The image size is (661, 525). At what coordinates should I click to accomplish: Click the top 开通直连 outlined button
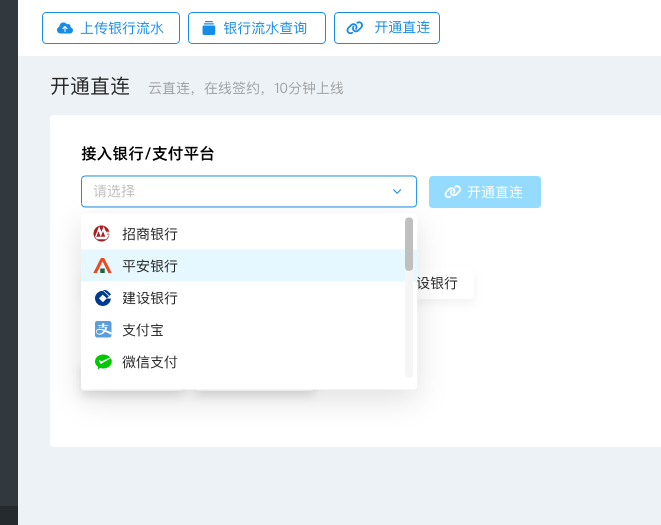pos(387,28)
